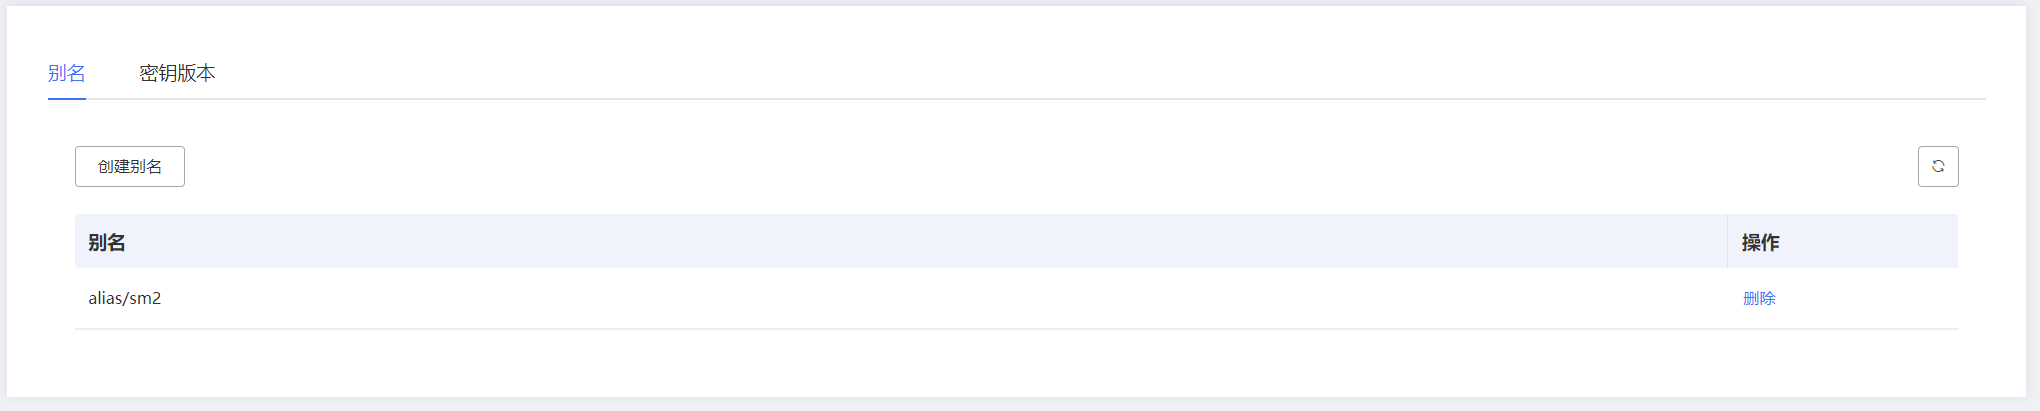Open the create alias dialog via 创建别名

click(x=130, y=166)
